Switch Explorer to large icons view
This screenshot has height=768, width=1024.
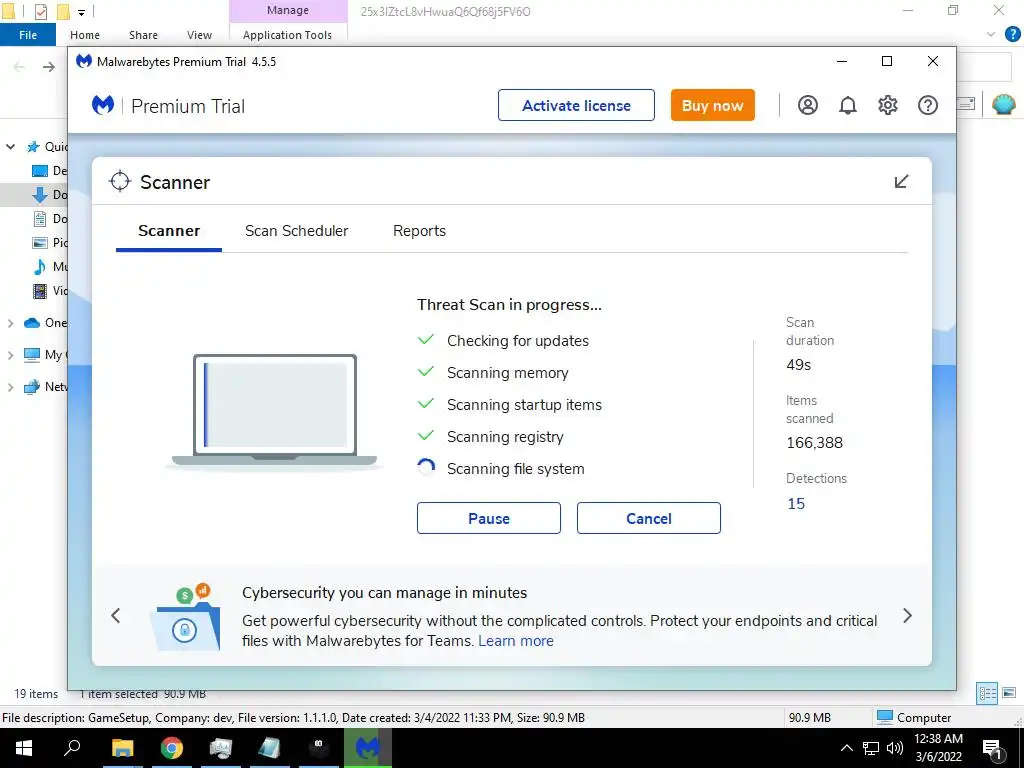pos(1009,693)
